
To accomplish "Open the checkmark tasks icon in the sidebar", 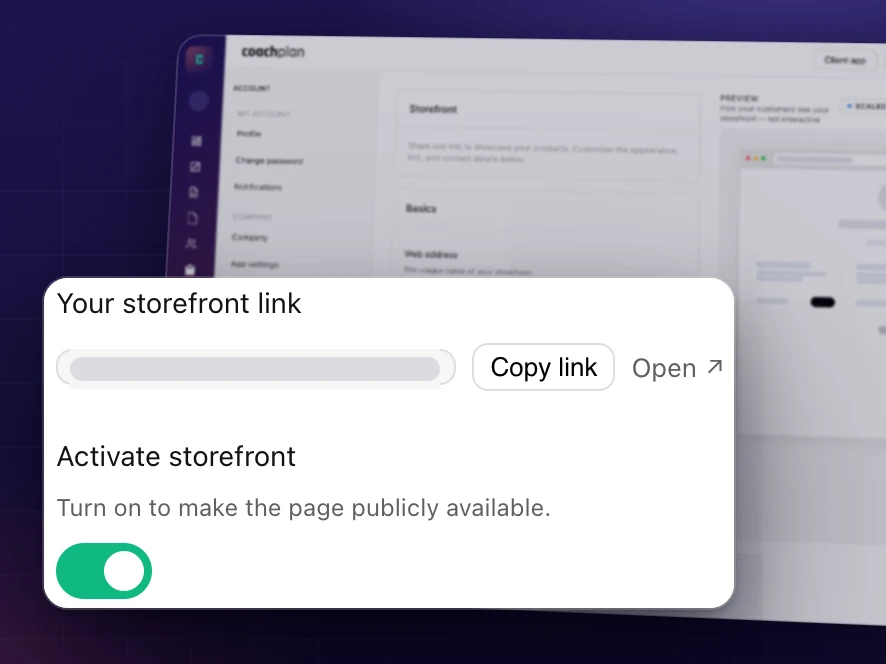I will [195, 166].
